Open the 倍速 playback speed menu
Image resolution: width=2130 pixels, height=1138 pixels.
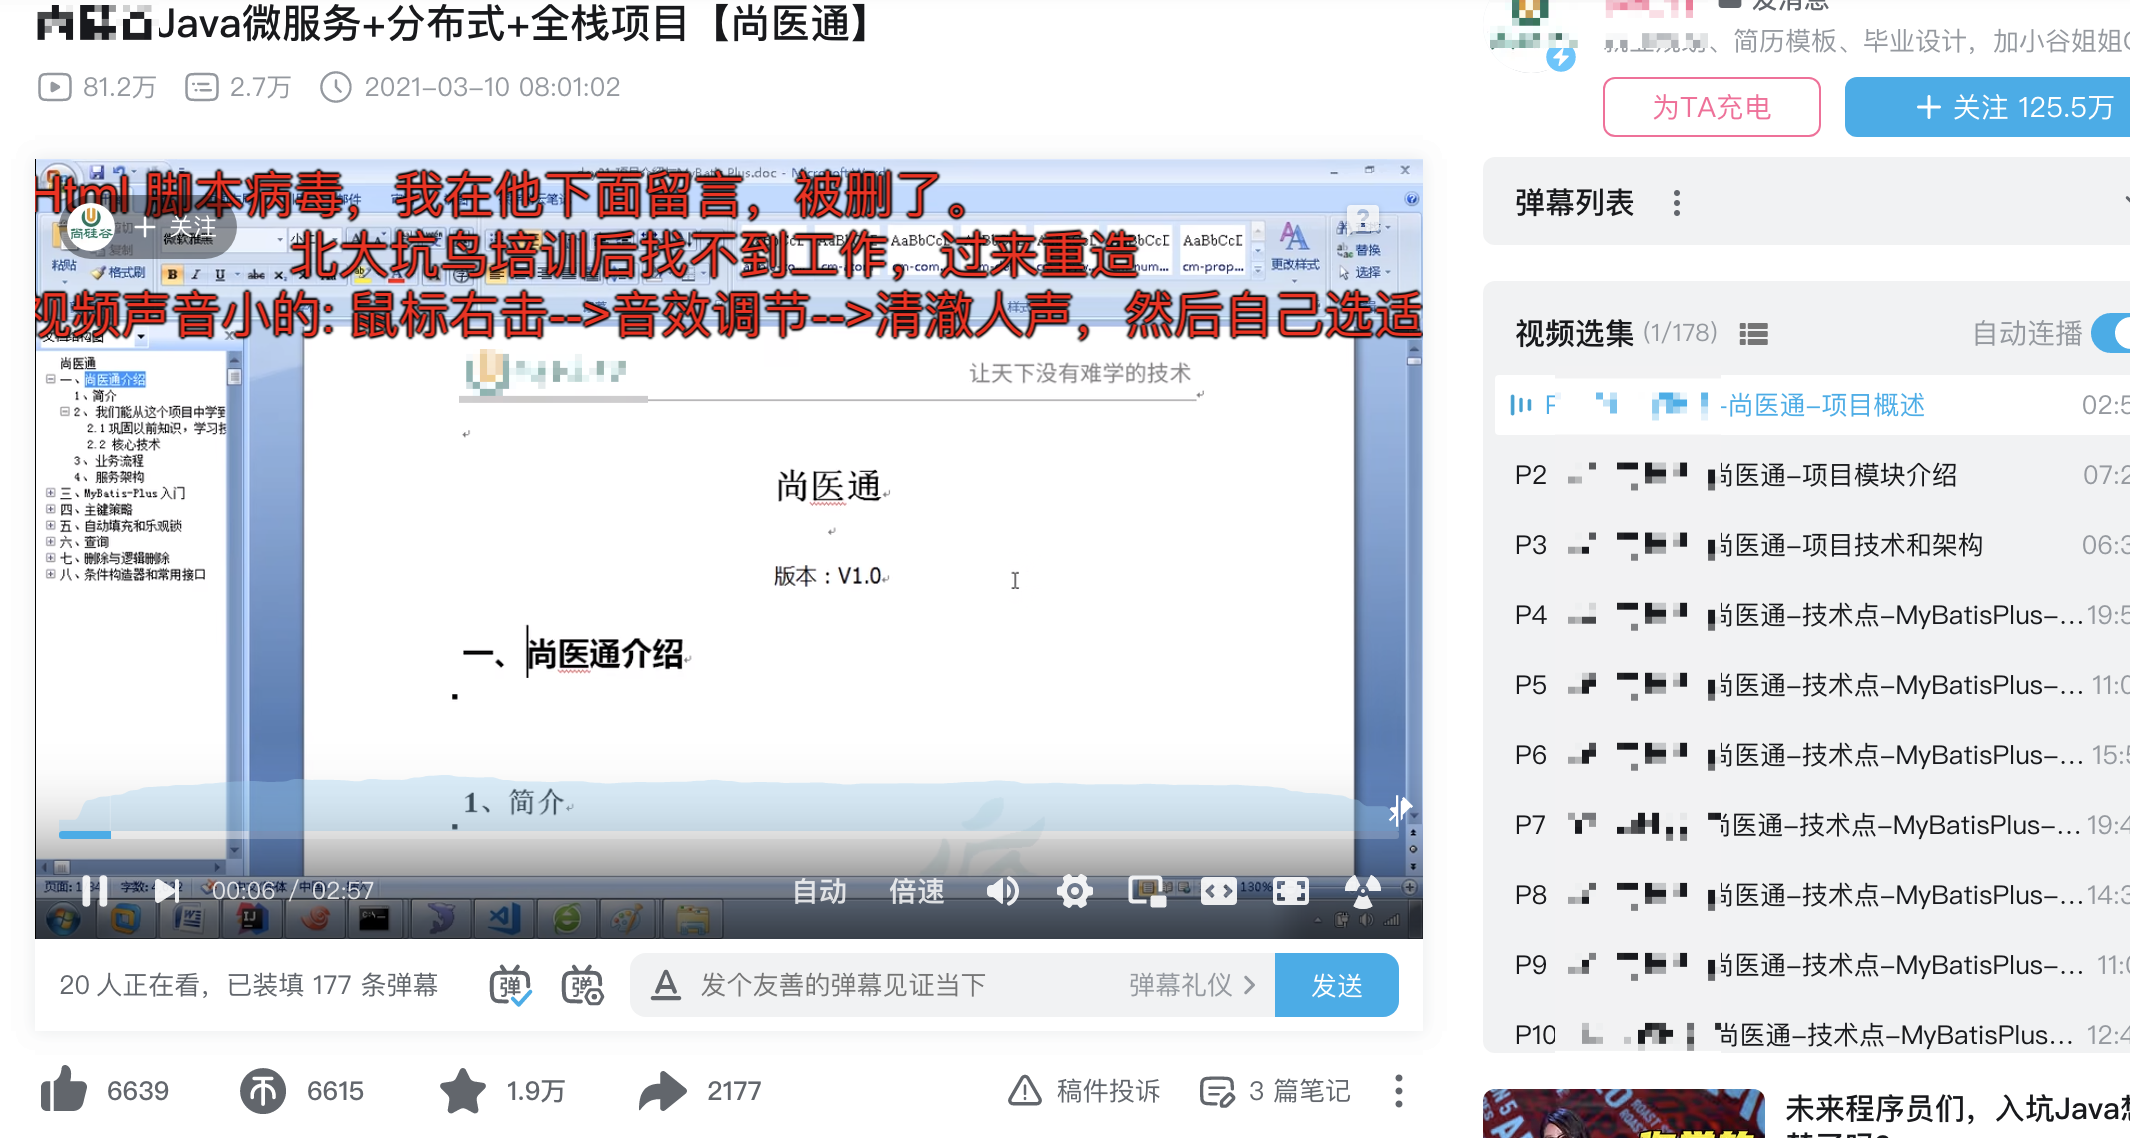click(x=917, y=890)
